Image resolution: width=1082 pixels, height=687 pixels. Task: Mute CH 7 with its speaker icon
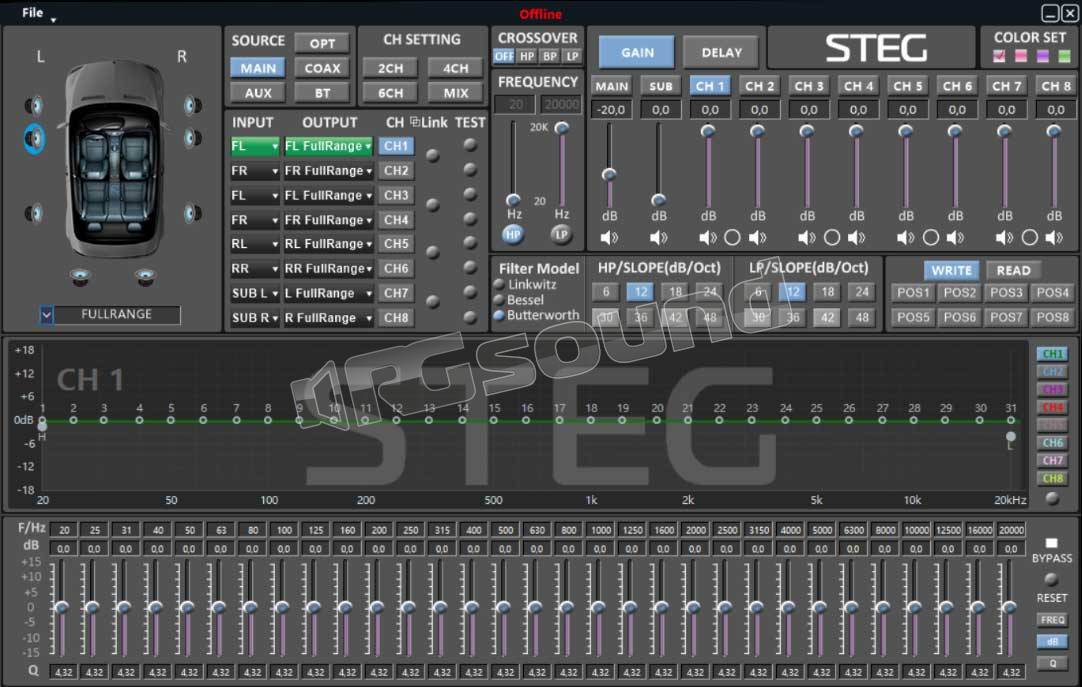coord(1005,238)
